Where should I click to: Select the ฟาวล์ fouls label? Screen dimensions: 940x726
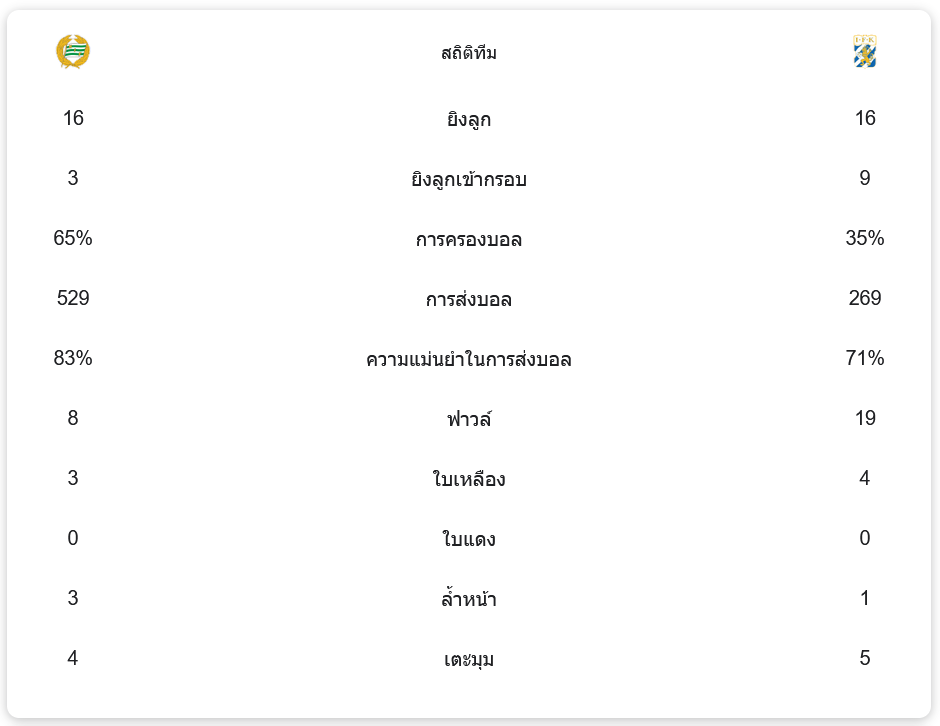[x=469, y=420]
